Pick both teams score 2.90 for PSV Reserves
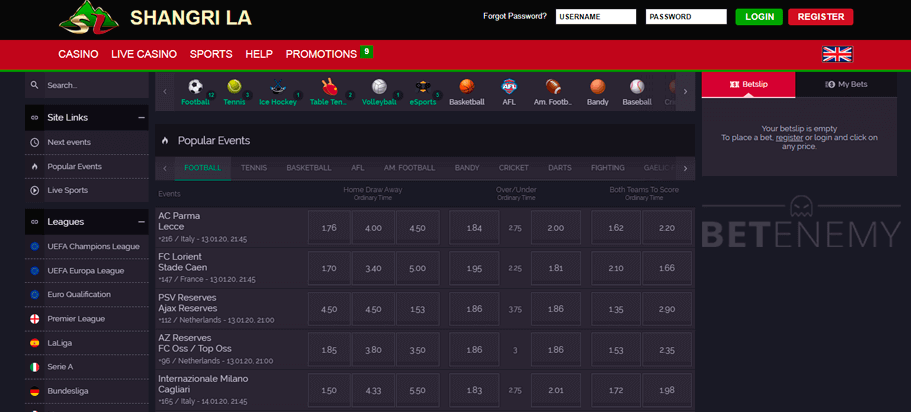 point(667,309)
